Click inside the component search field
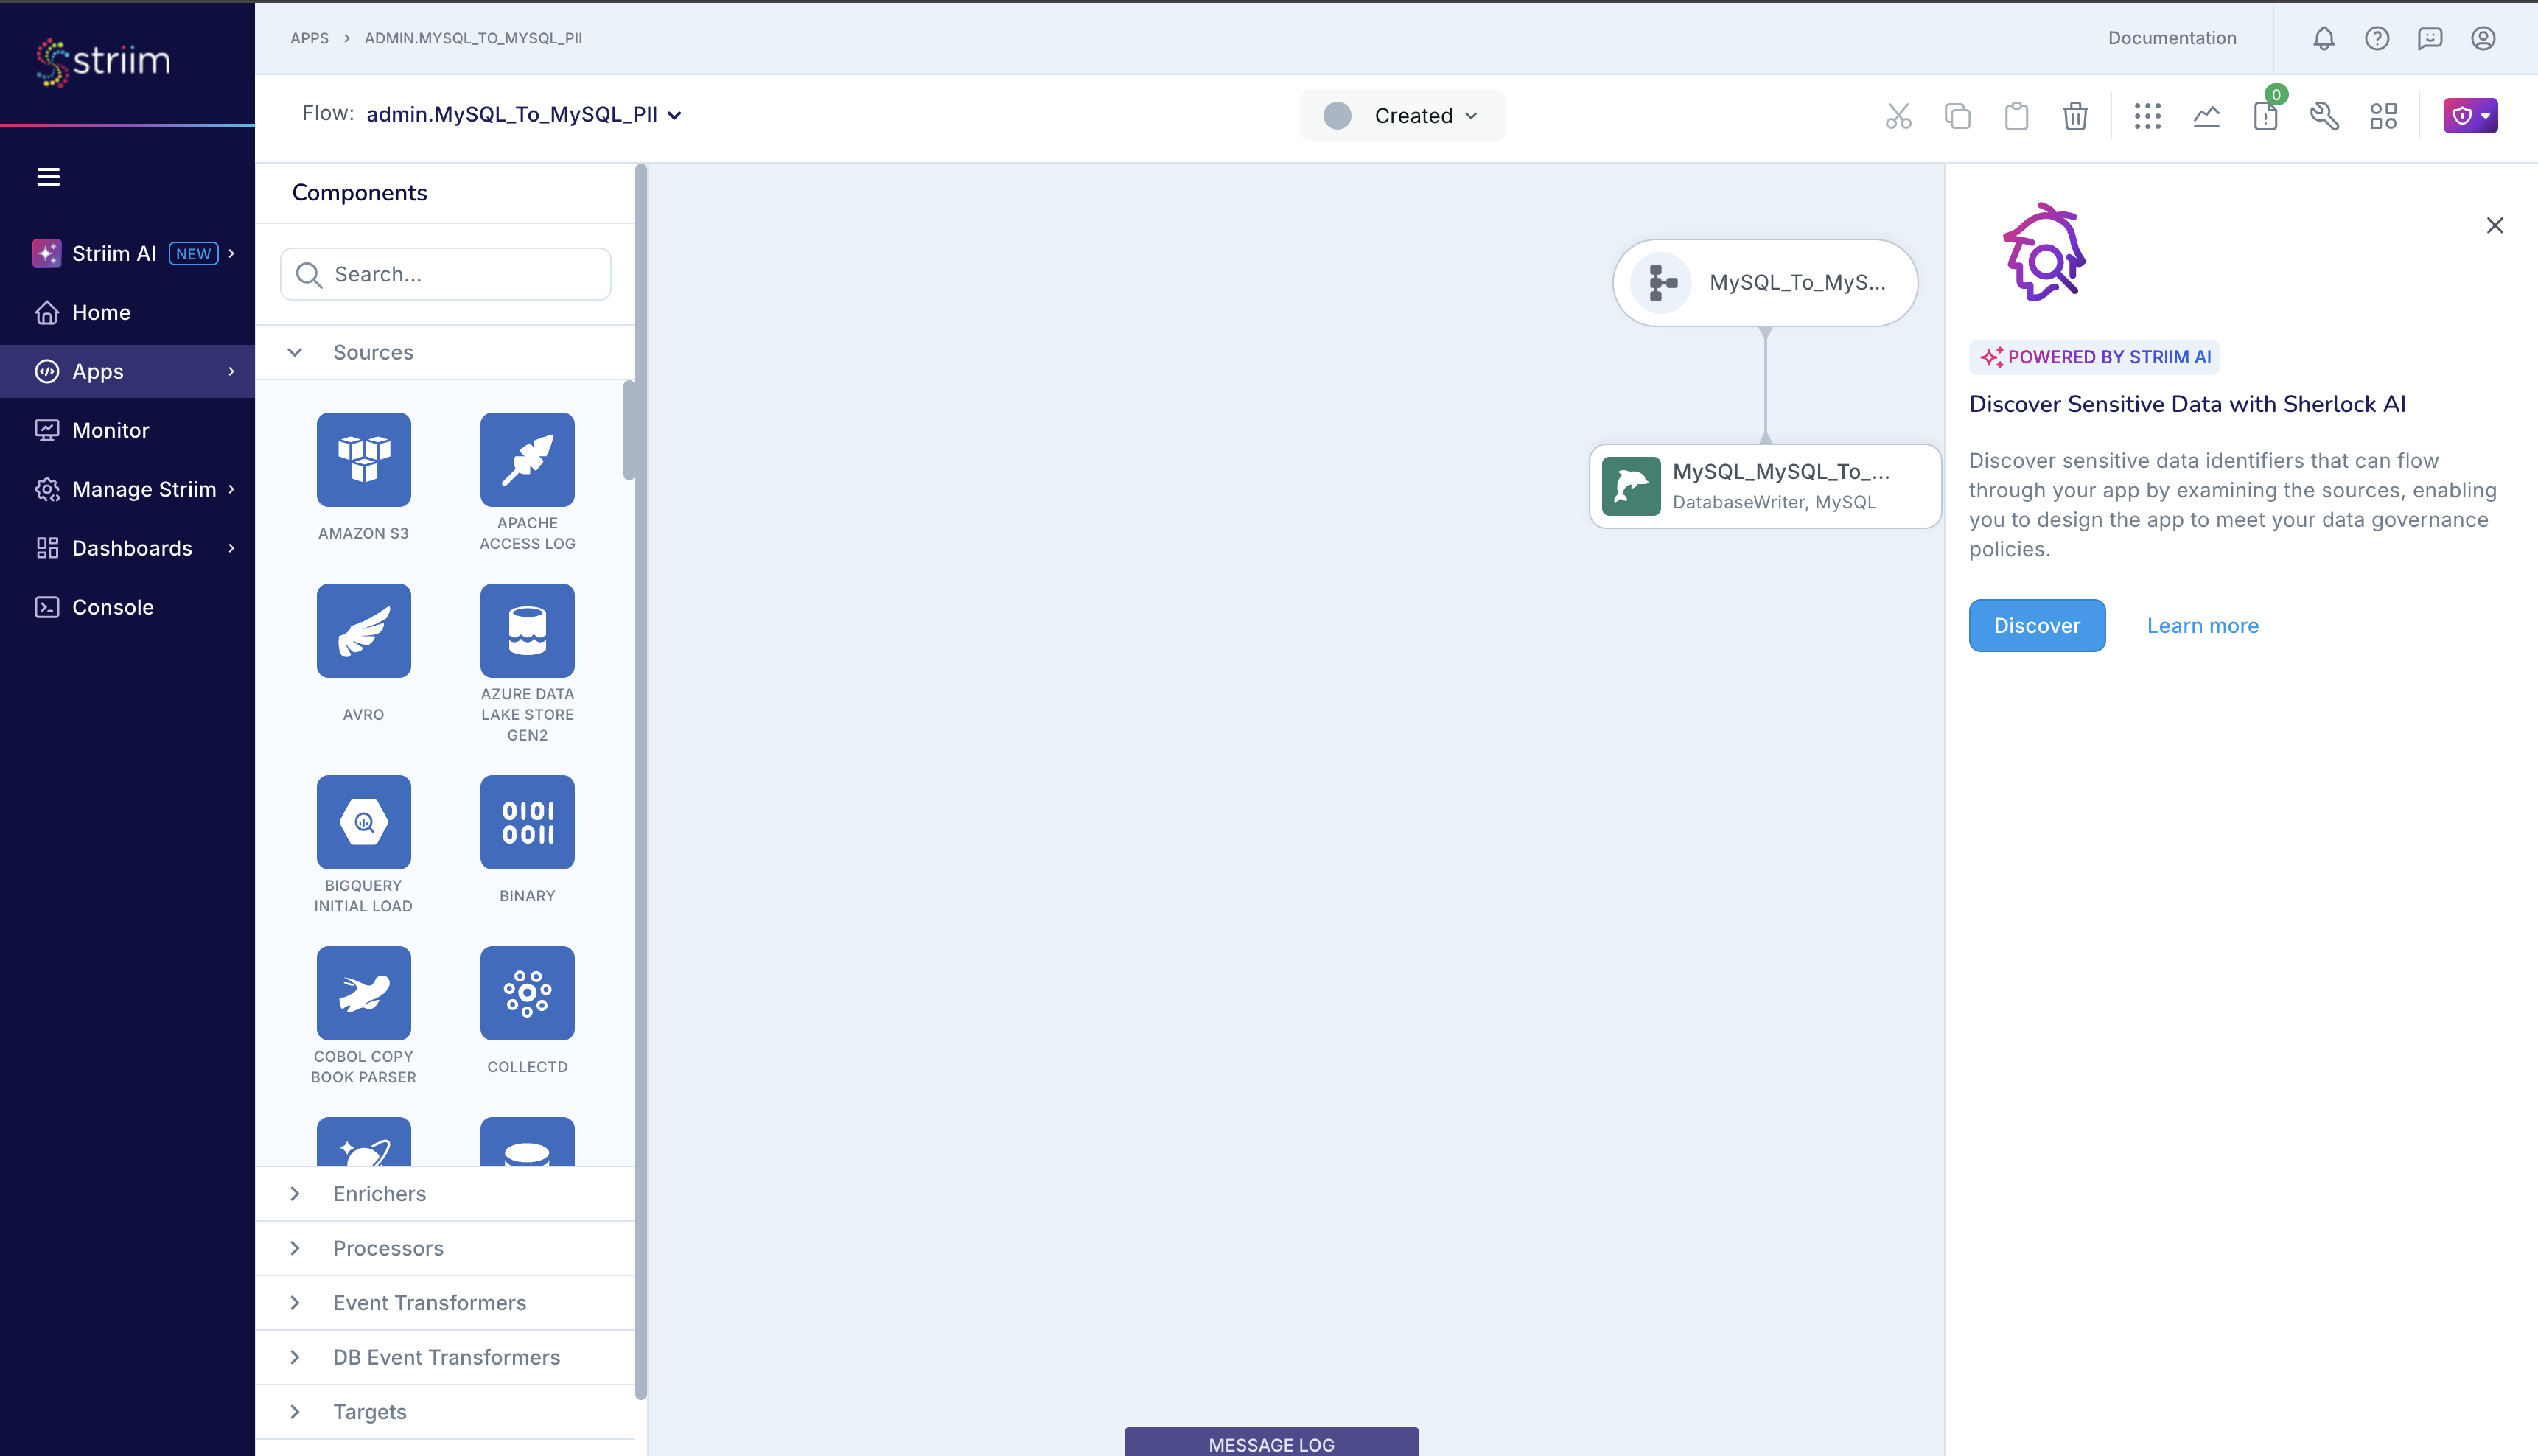 click(446, 273)
